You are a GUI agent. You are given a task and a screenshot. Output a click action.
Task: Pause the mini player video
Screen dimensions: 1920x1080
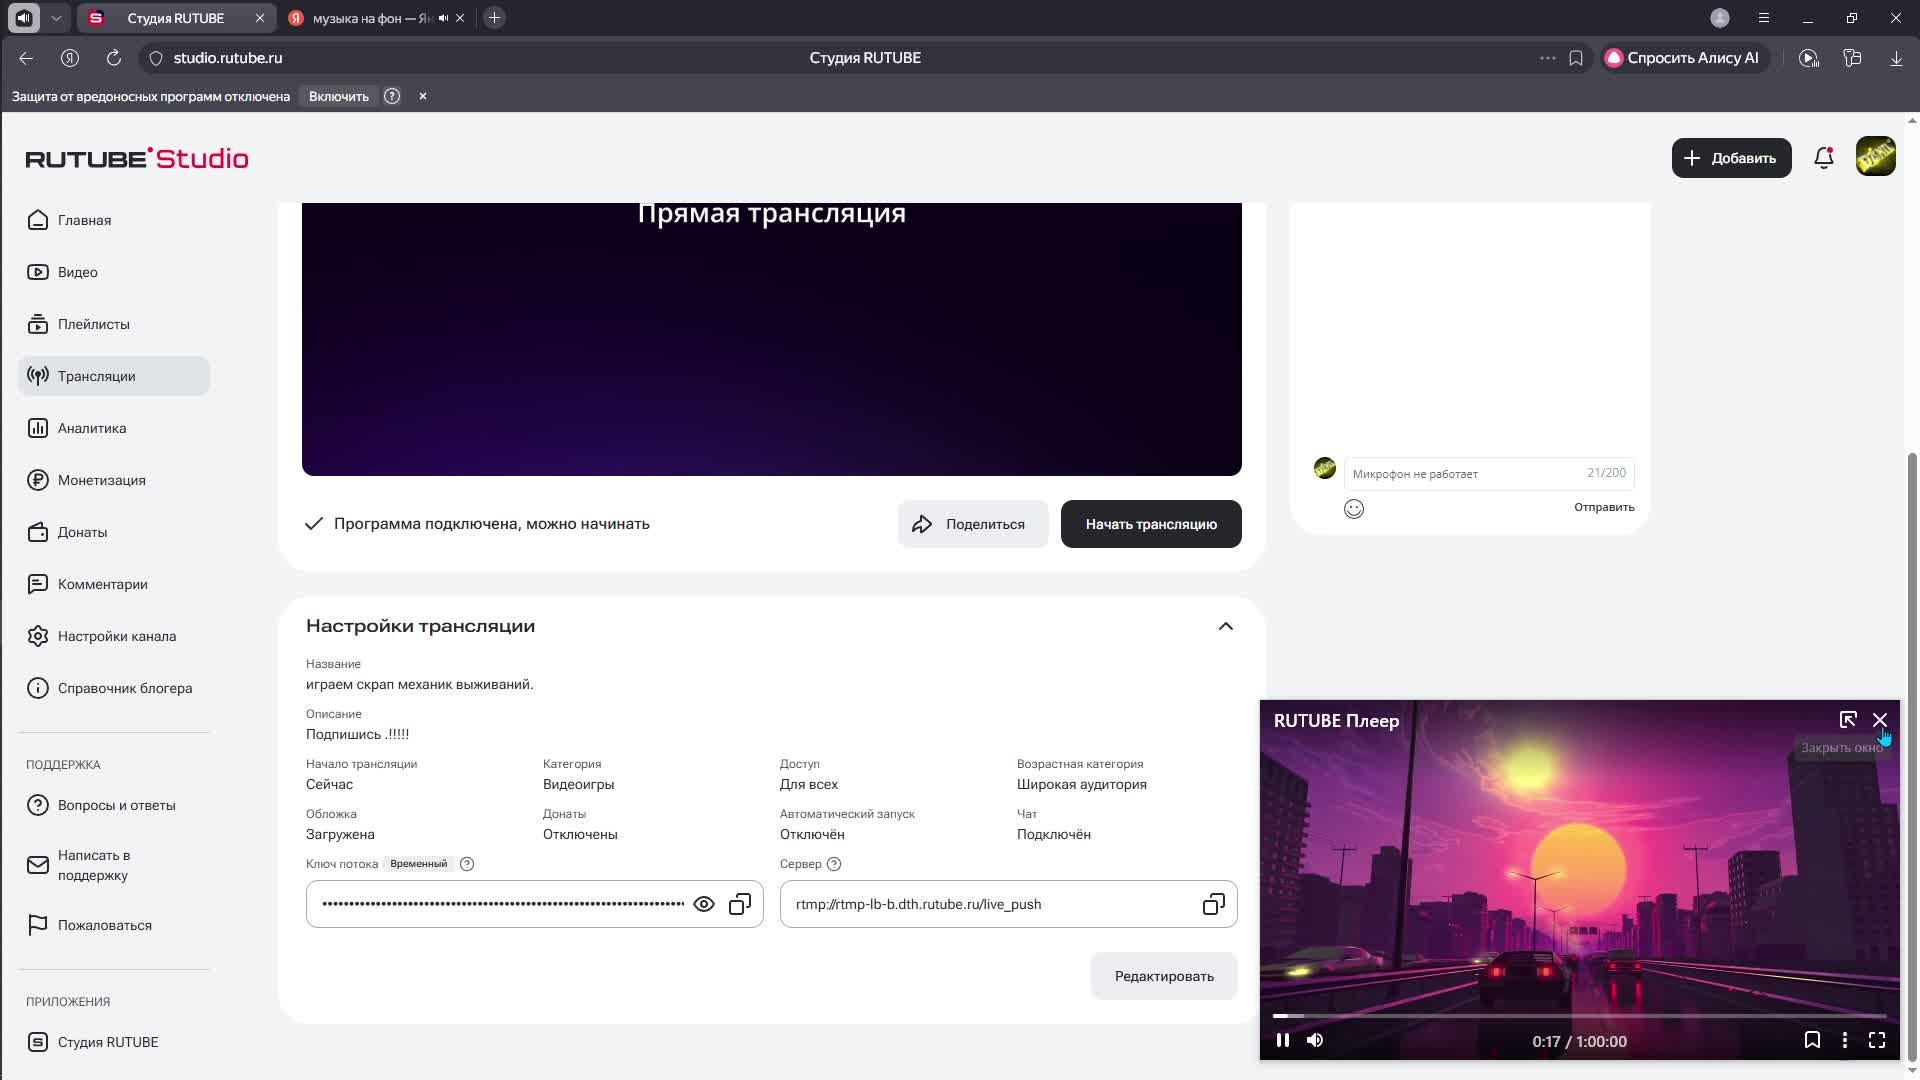tap(1283, 1041)
